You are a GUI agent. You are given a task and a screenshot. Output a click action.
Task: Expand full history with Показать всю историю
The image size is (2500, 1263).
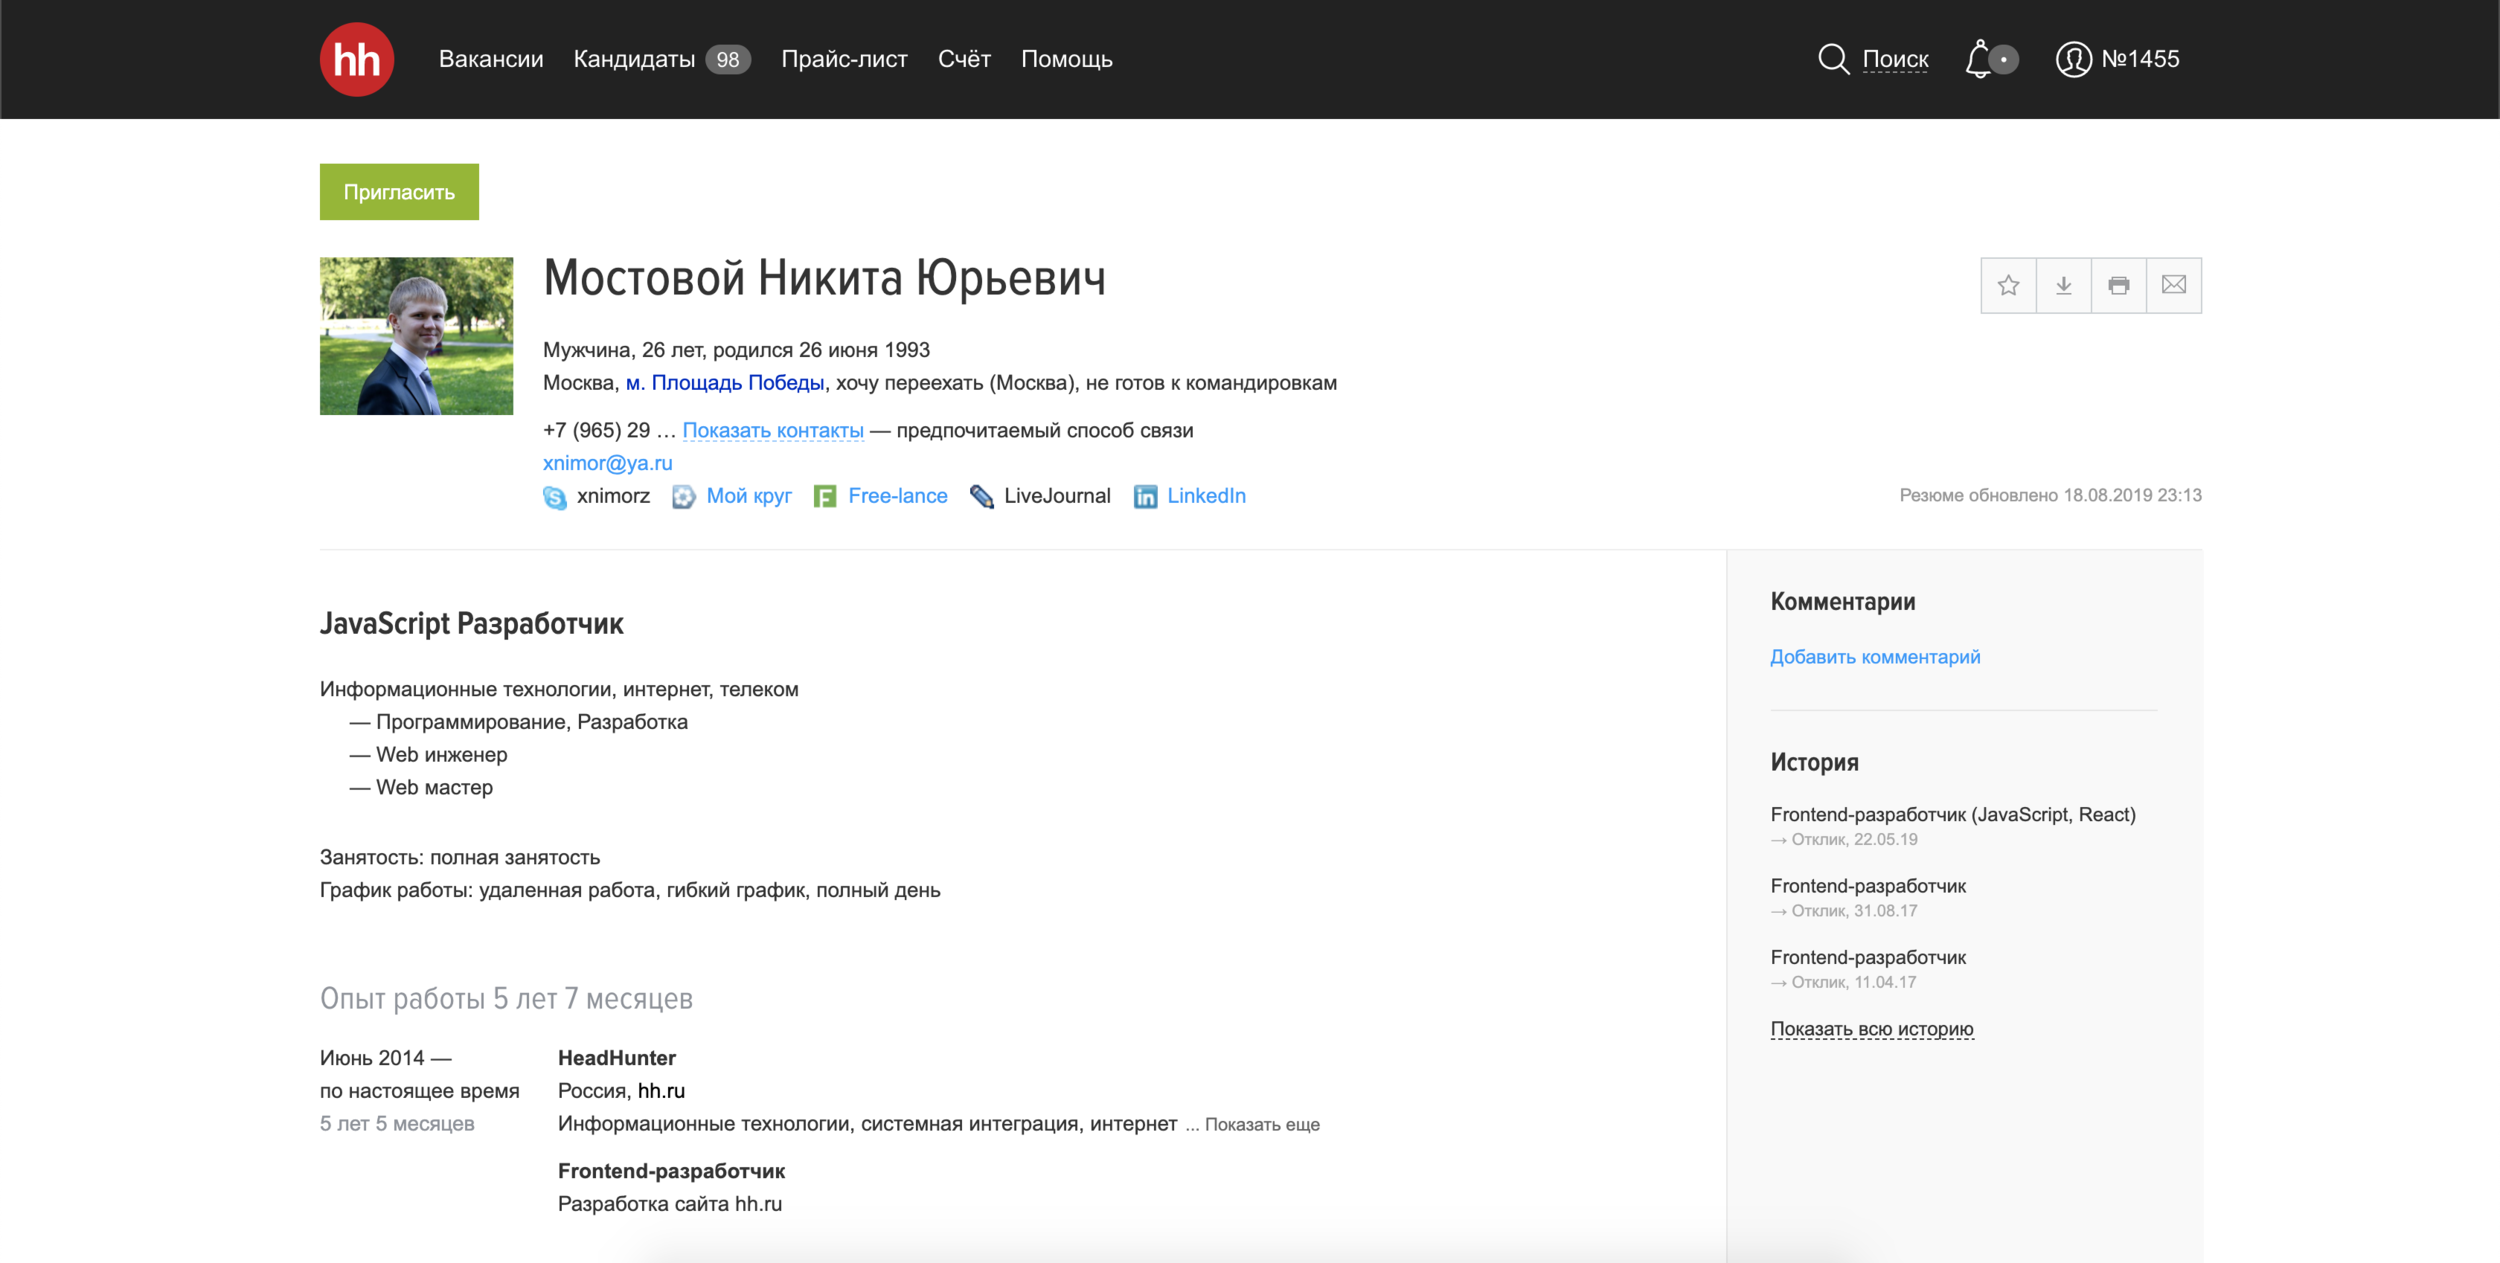click(1871, 1029)
